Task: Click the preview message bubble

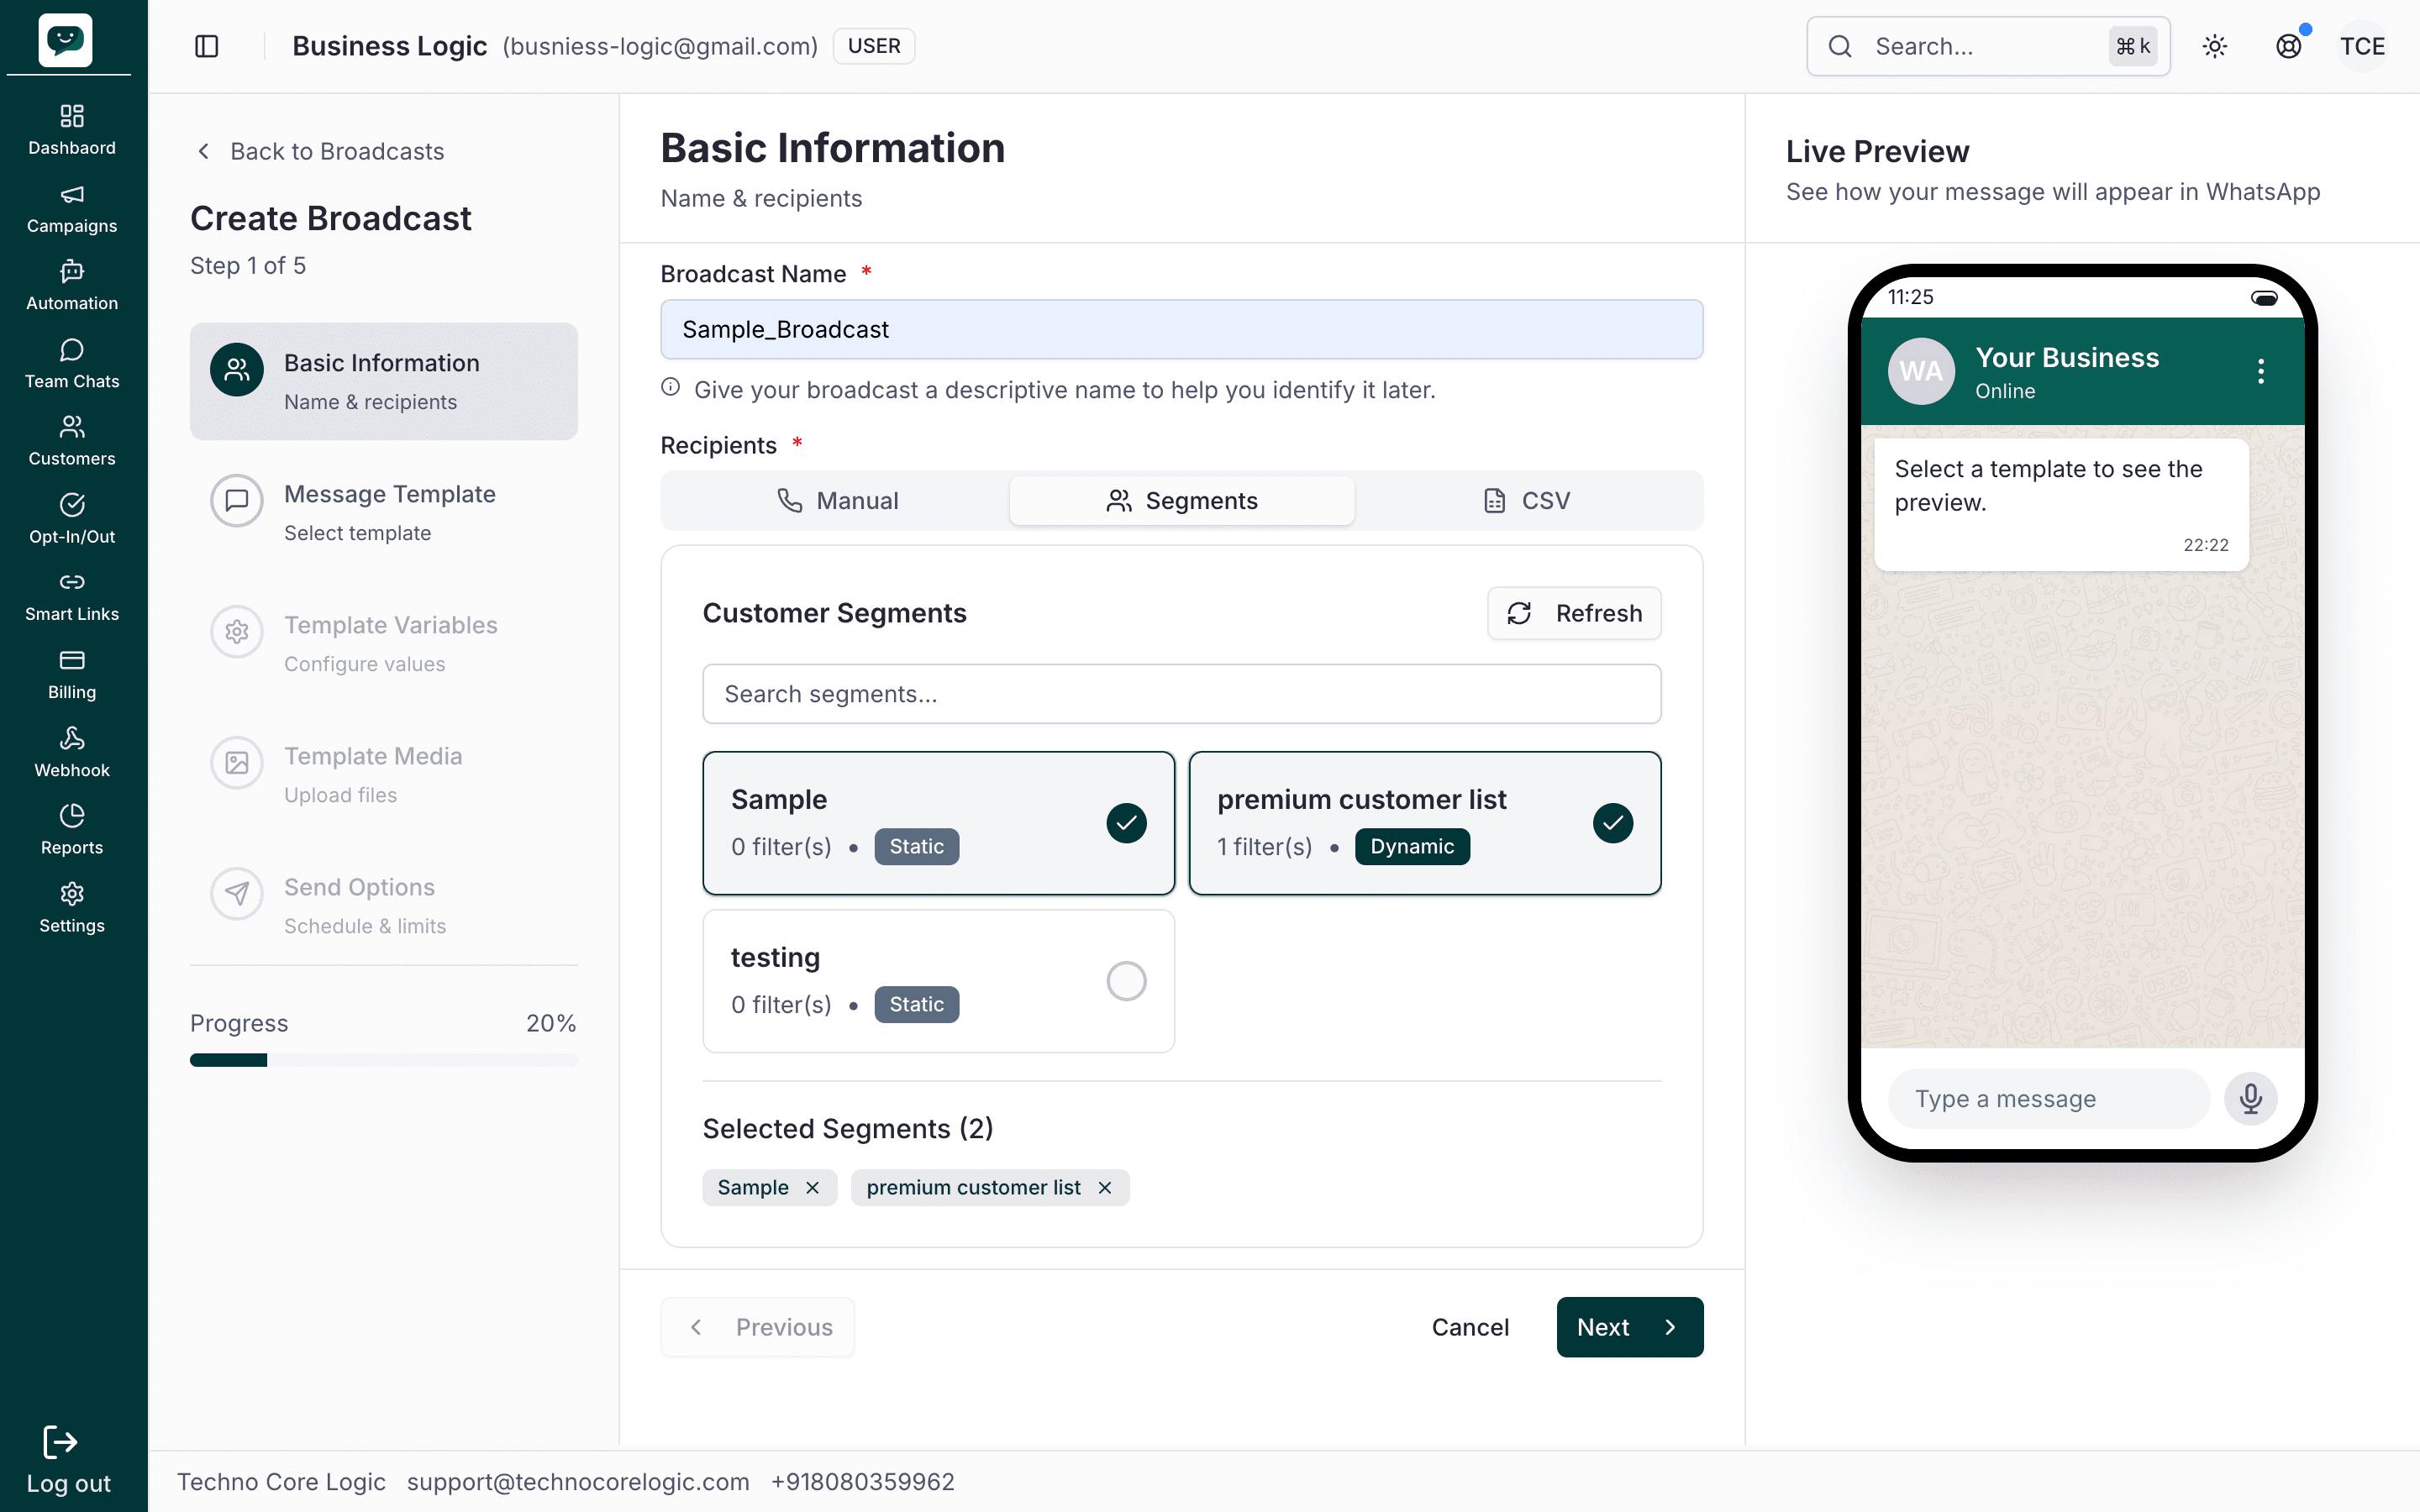Action: click(x=2062, y=506)
